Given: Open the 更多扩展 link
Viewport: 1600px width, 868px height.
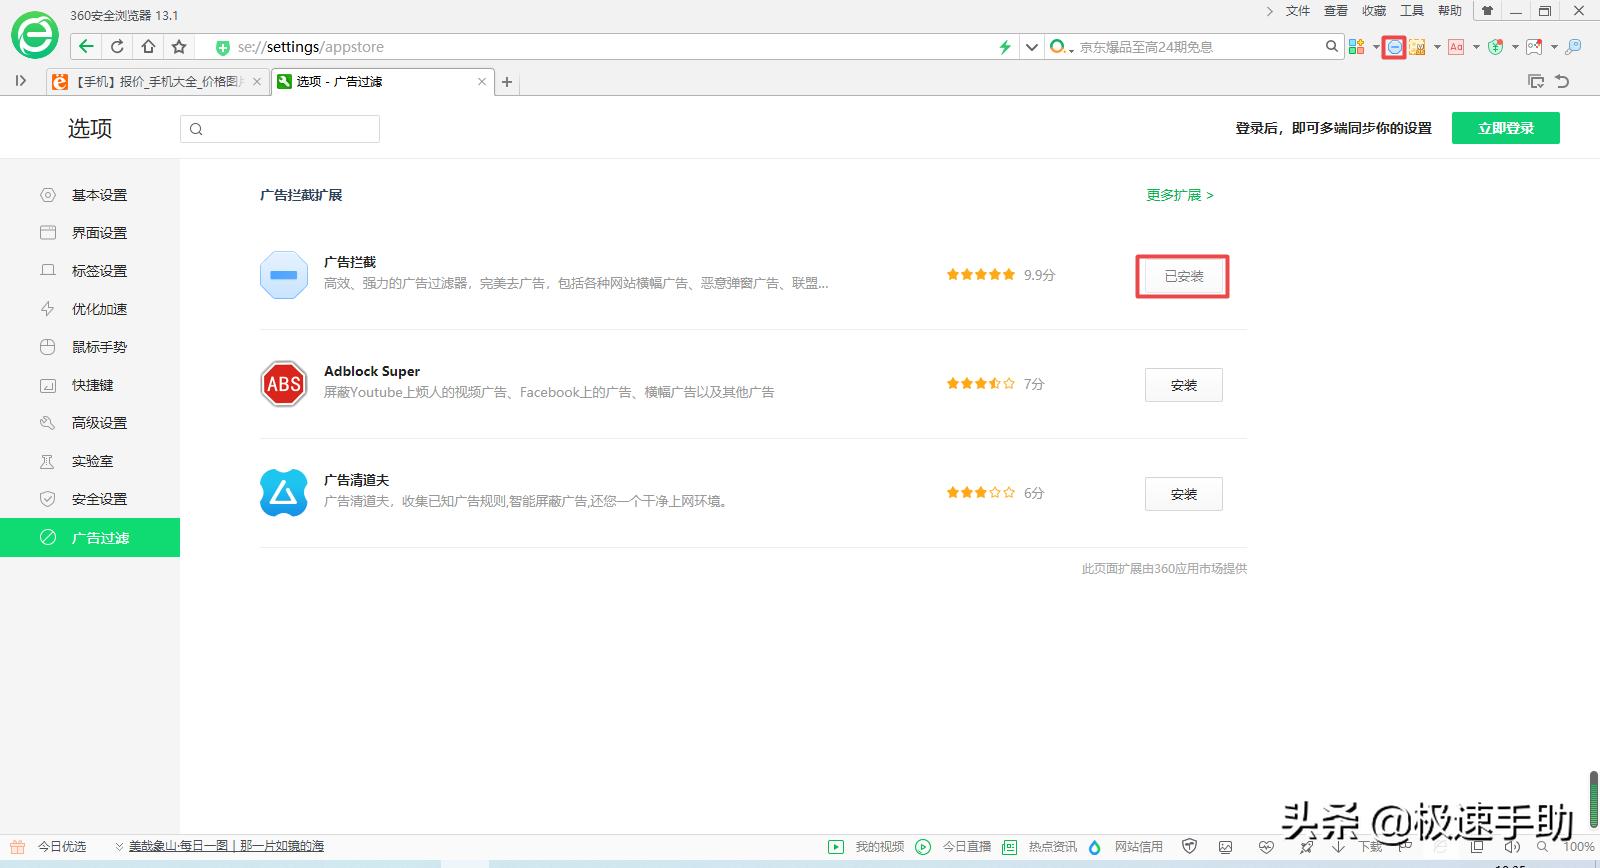Looking at the screenshot, I should coord(1180,195).
